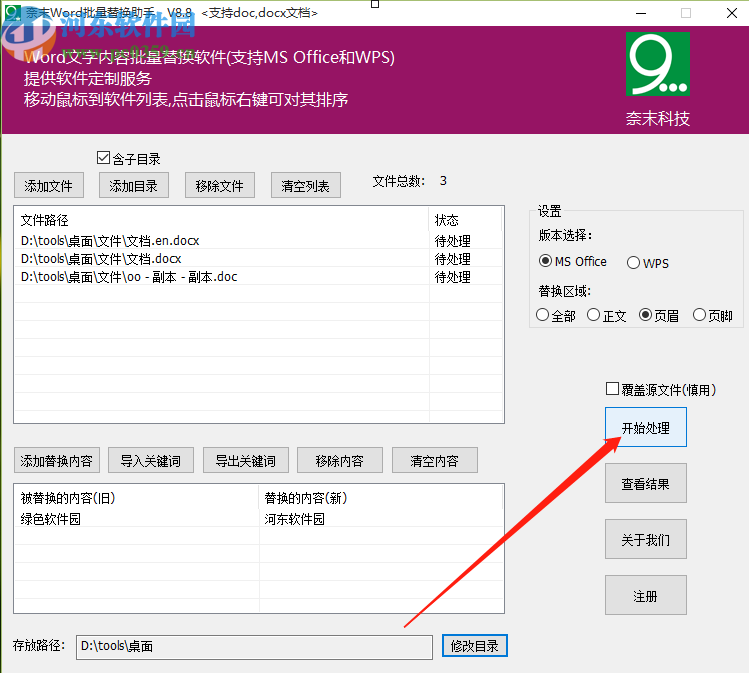The width and height of the screenshot is (749, 673).
Task: Toggle the 含子目录 checkbox
Action: 103,158
